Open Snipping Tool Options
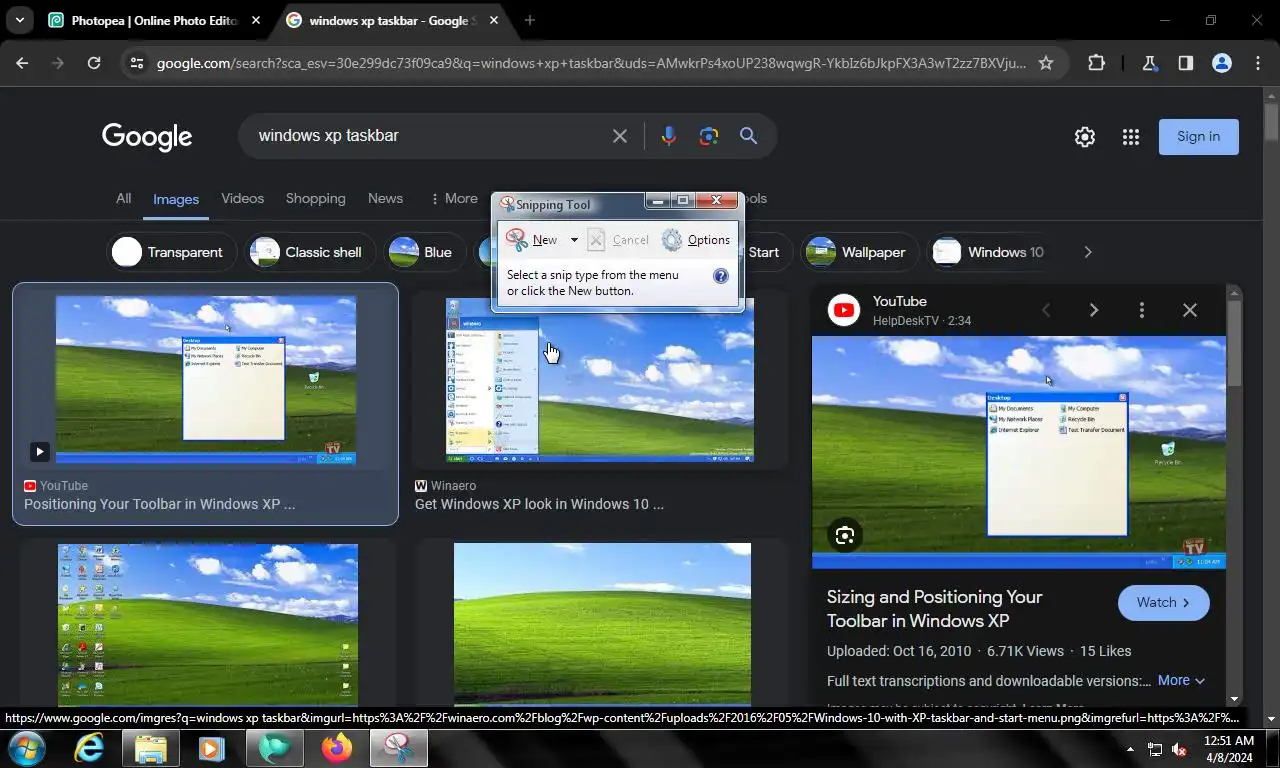1280x768 pixels. 696,240
